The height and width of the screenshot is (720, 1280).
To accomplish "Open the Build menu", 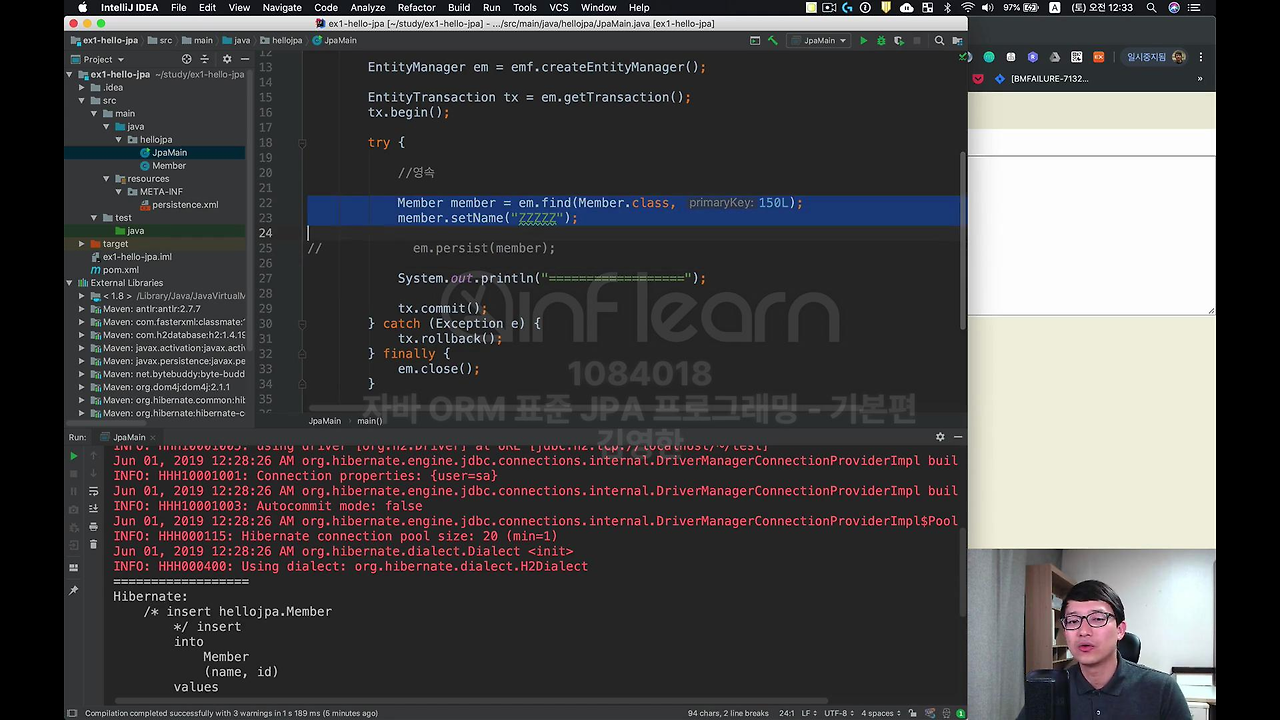I will point(459,7).
